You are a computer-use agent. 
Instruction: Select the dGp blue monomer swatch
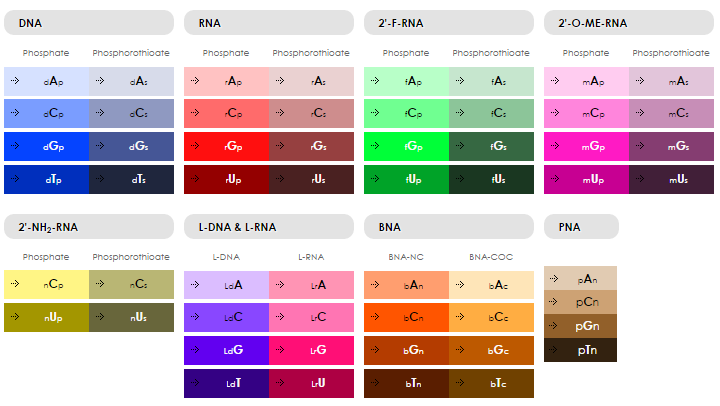pyautogui.click(x=46, y=147)
